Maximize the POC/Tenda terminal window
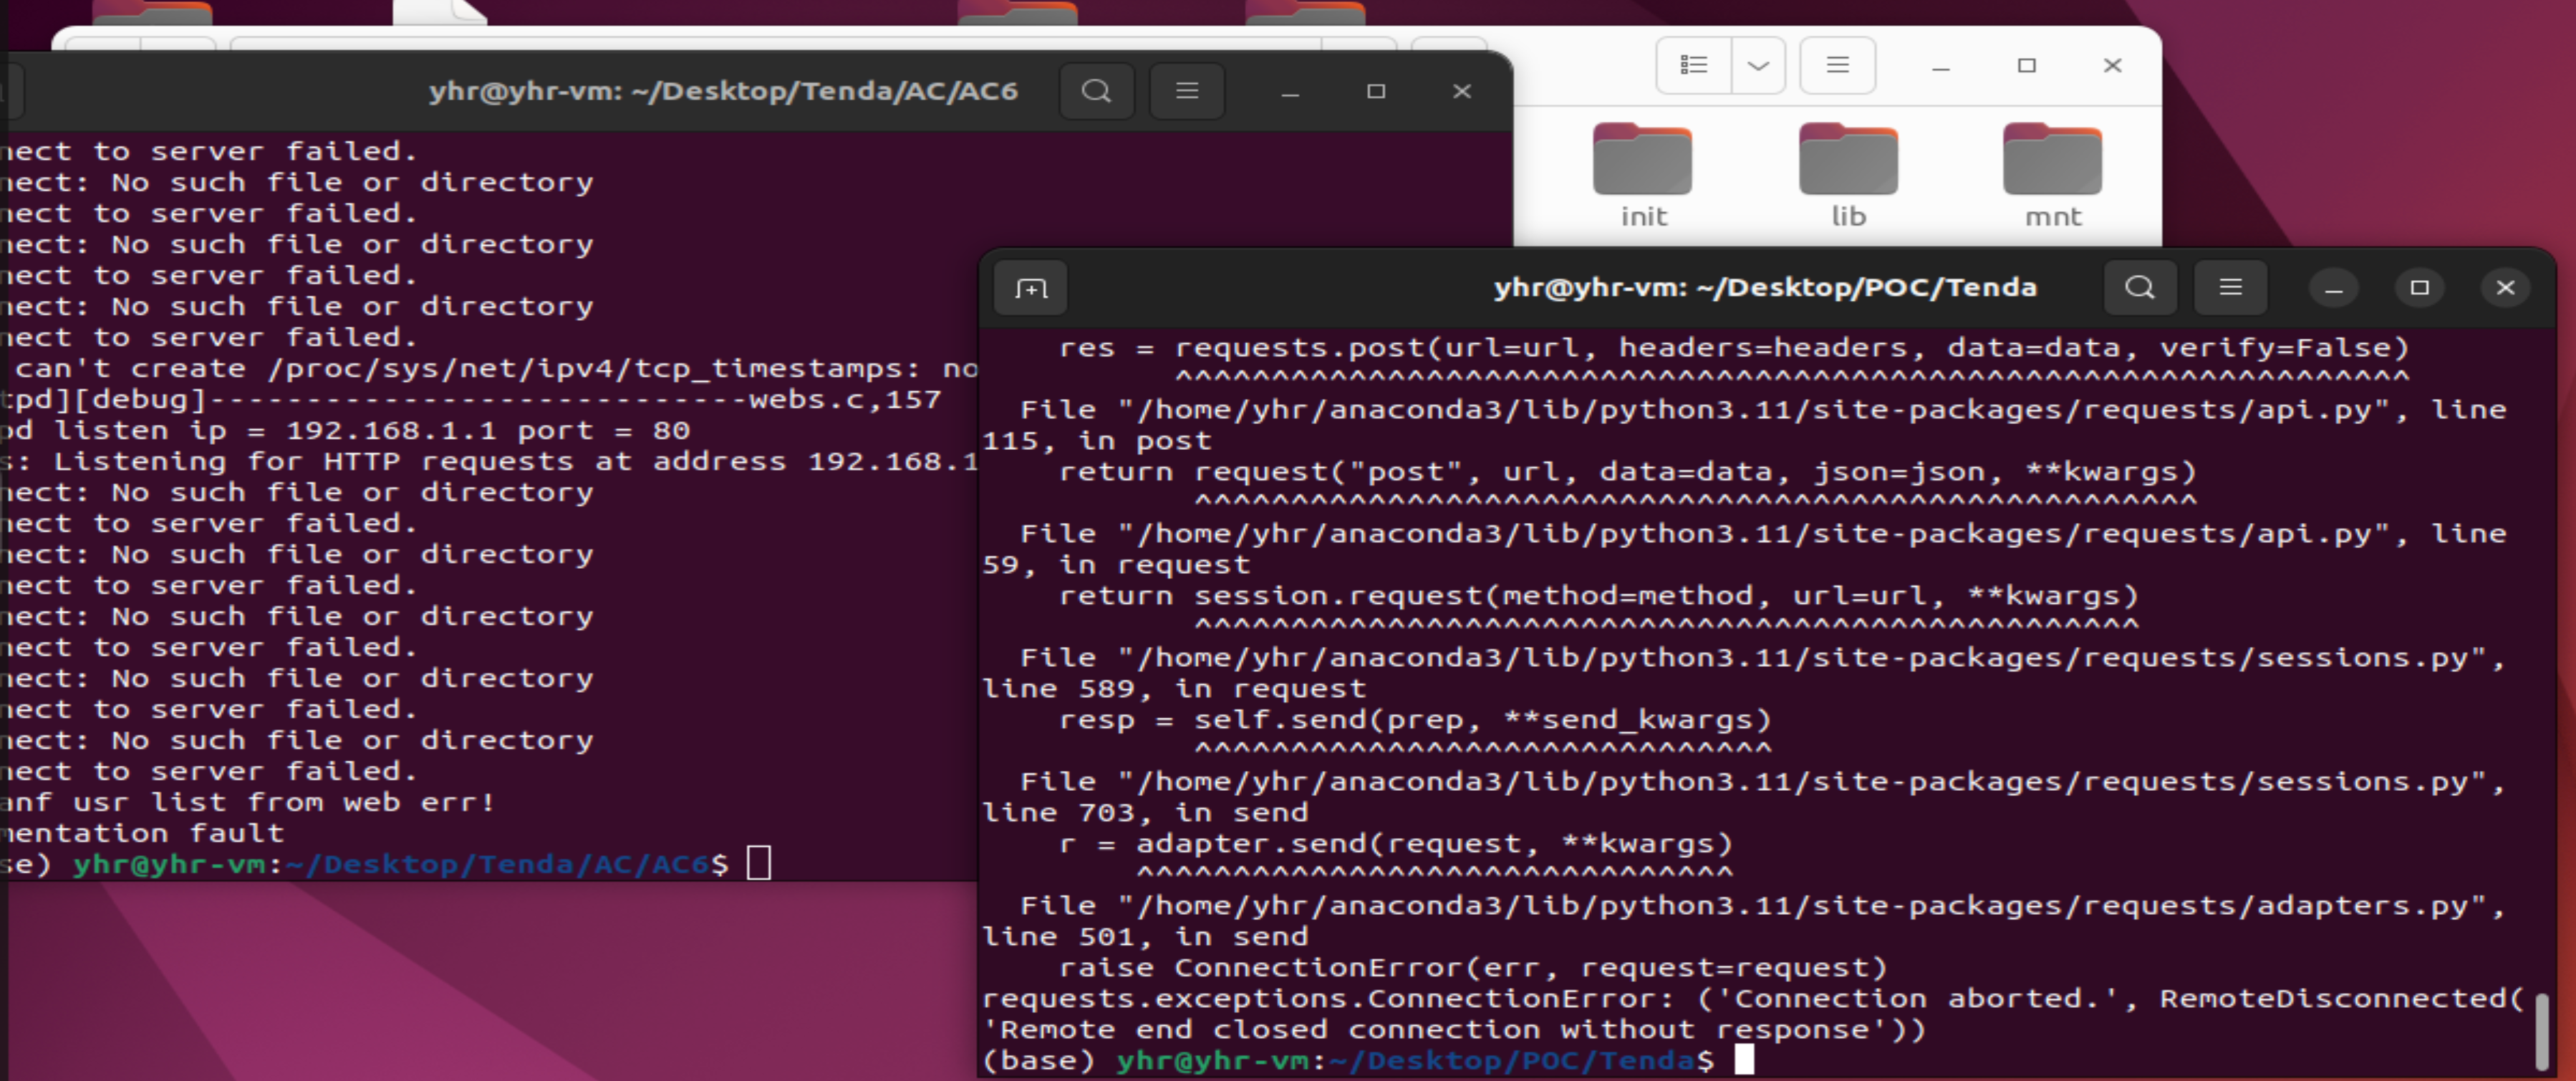Image resolution: width=2576 pixels, height=1081 pixels. [2419, 288]
